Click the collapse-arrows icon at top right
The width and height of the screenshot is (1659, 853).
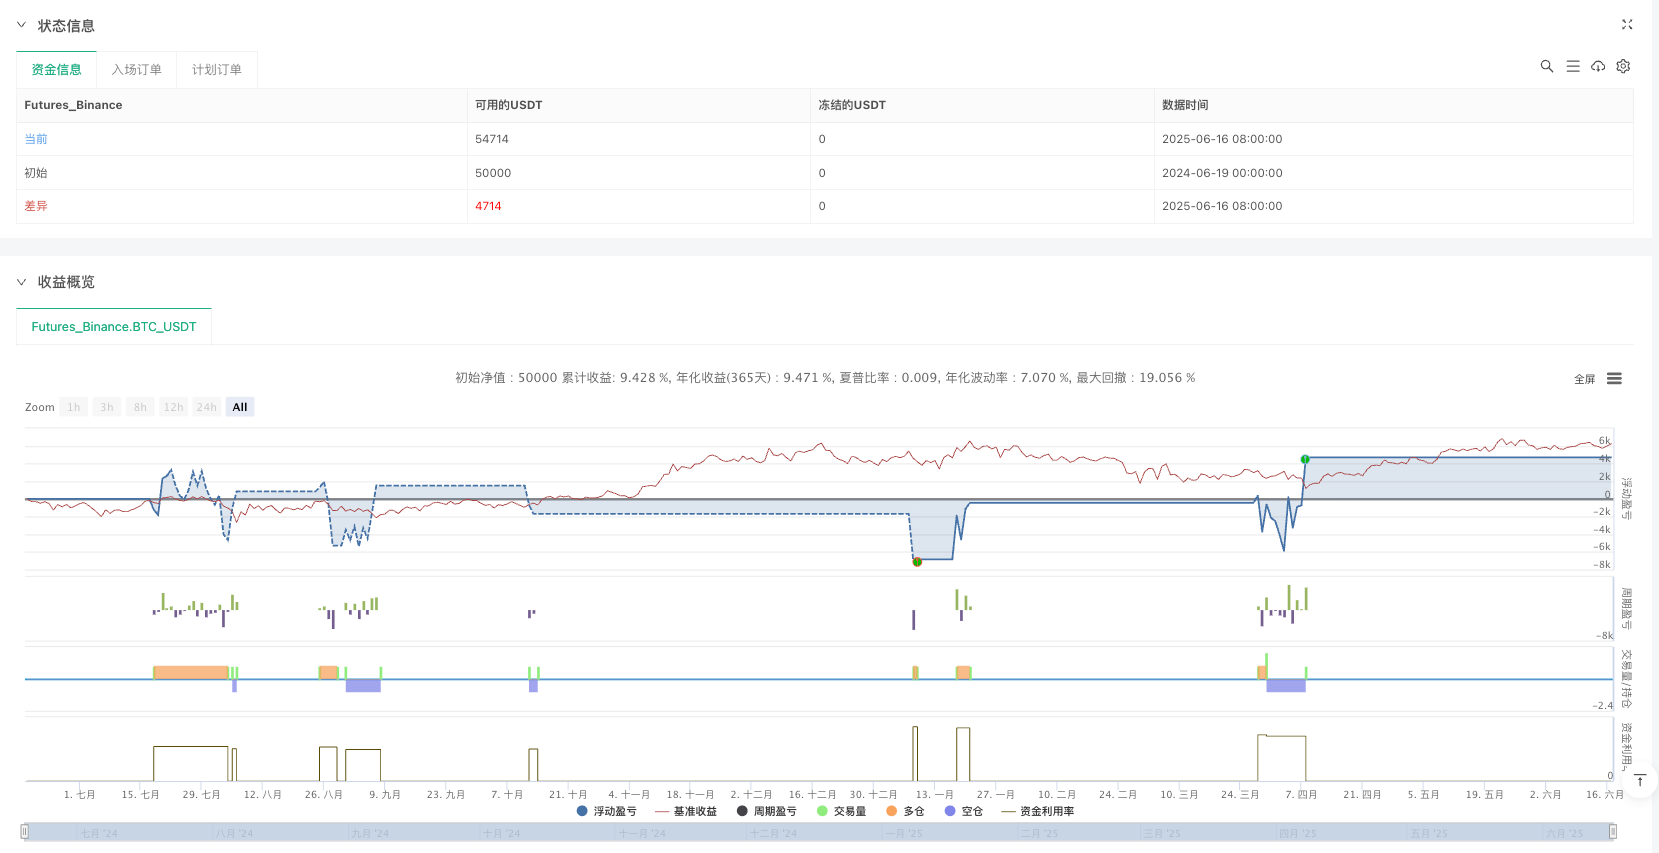tap(1626, 25)
